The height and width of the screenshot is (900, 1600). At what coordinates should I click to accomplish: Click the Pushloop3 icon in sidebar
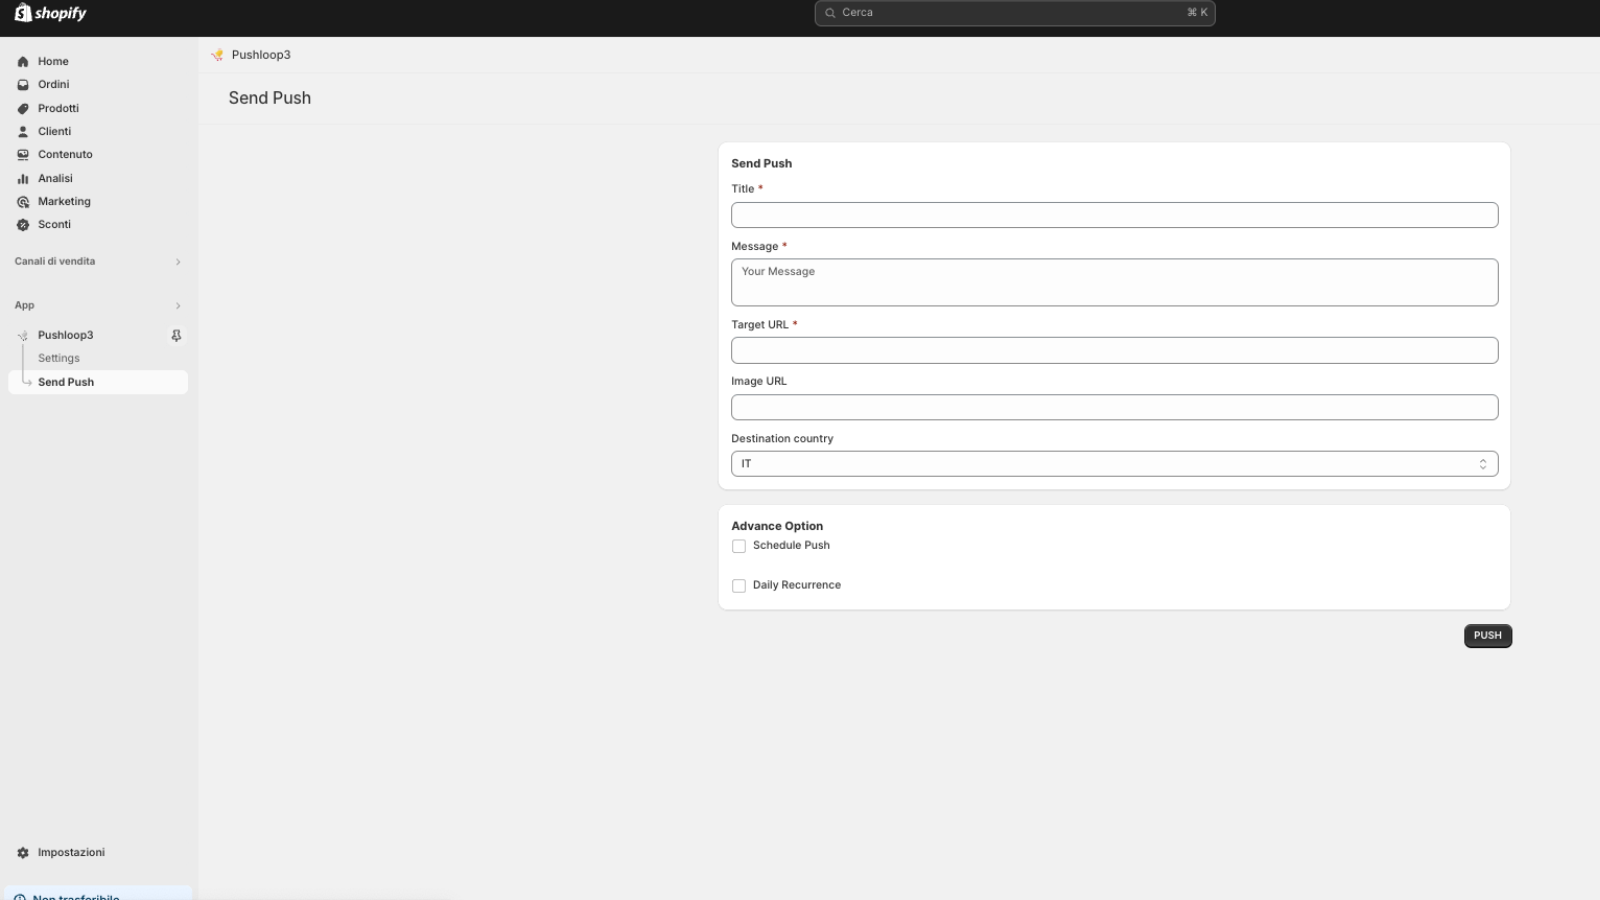(23, 336)
